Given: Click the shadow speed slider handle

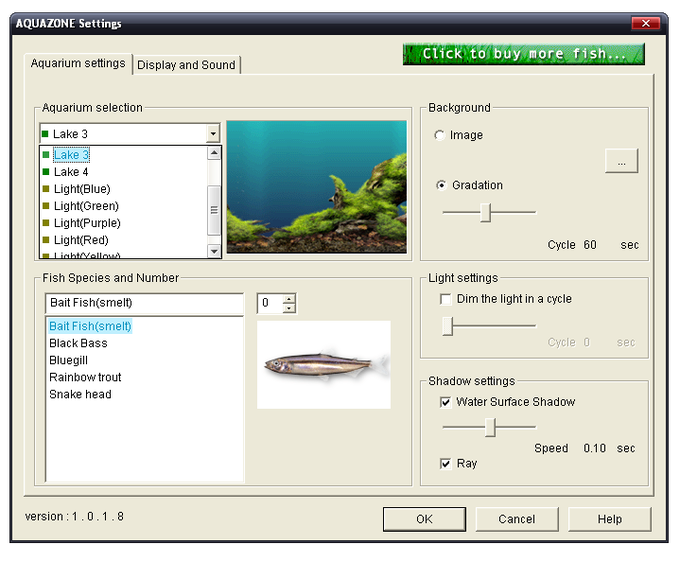Looking at the screenshot, I should [x=490, y=427].
